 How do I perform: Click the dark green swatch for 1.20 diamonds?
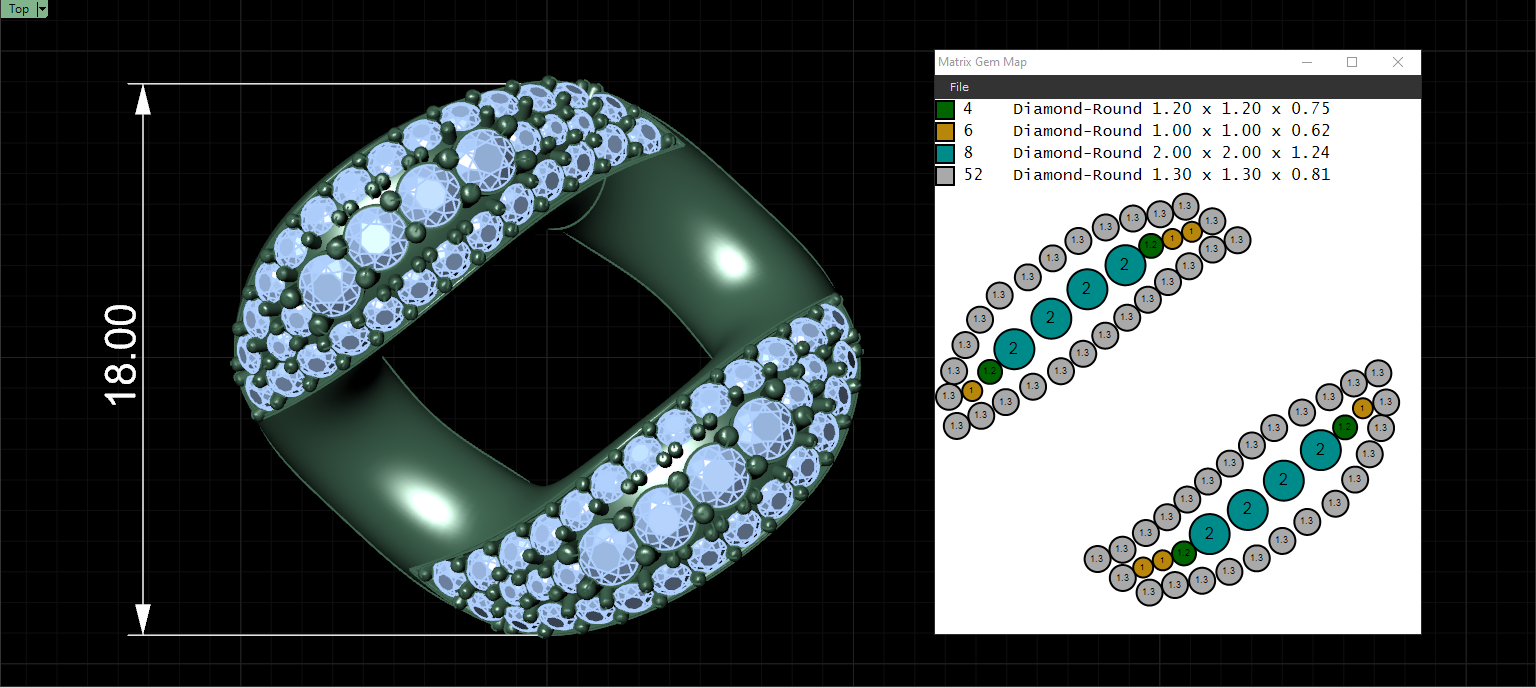(x=945, y=109)
